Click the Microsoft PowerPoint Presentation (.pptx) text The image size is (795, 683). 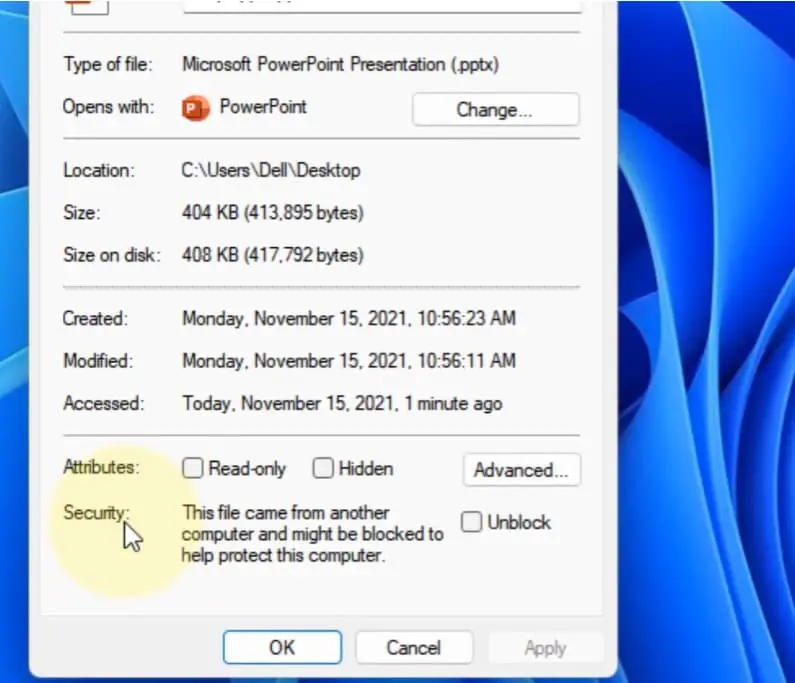tap(340, 64)
